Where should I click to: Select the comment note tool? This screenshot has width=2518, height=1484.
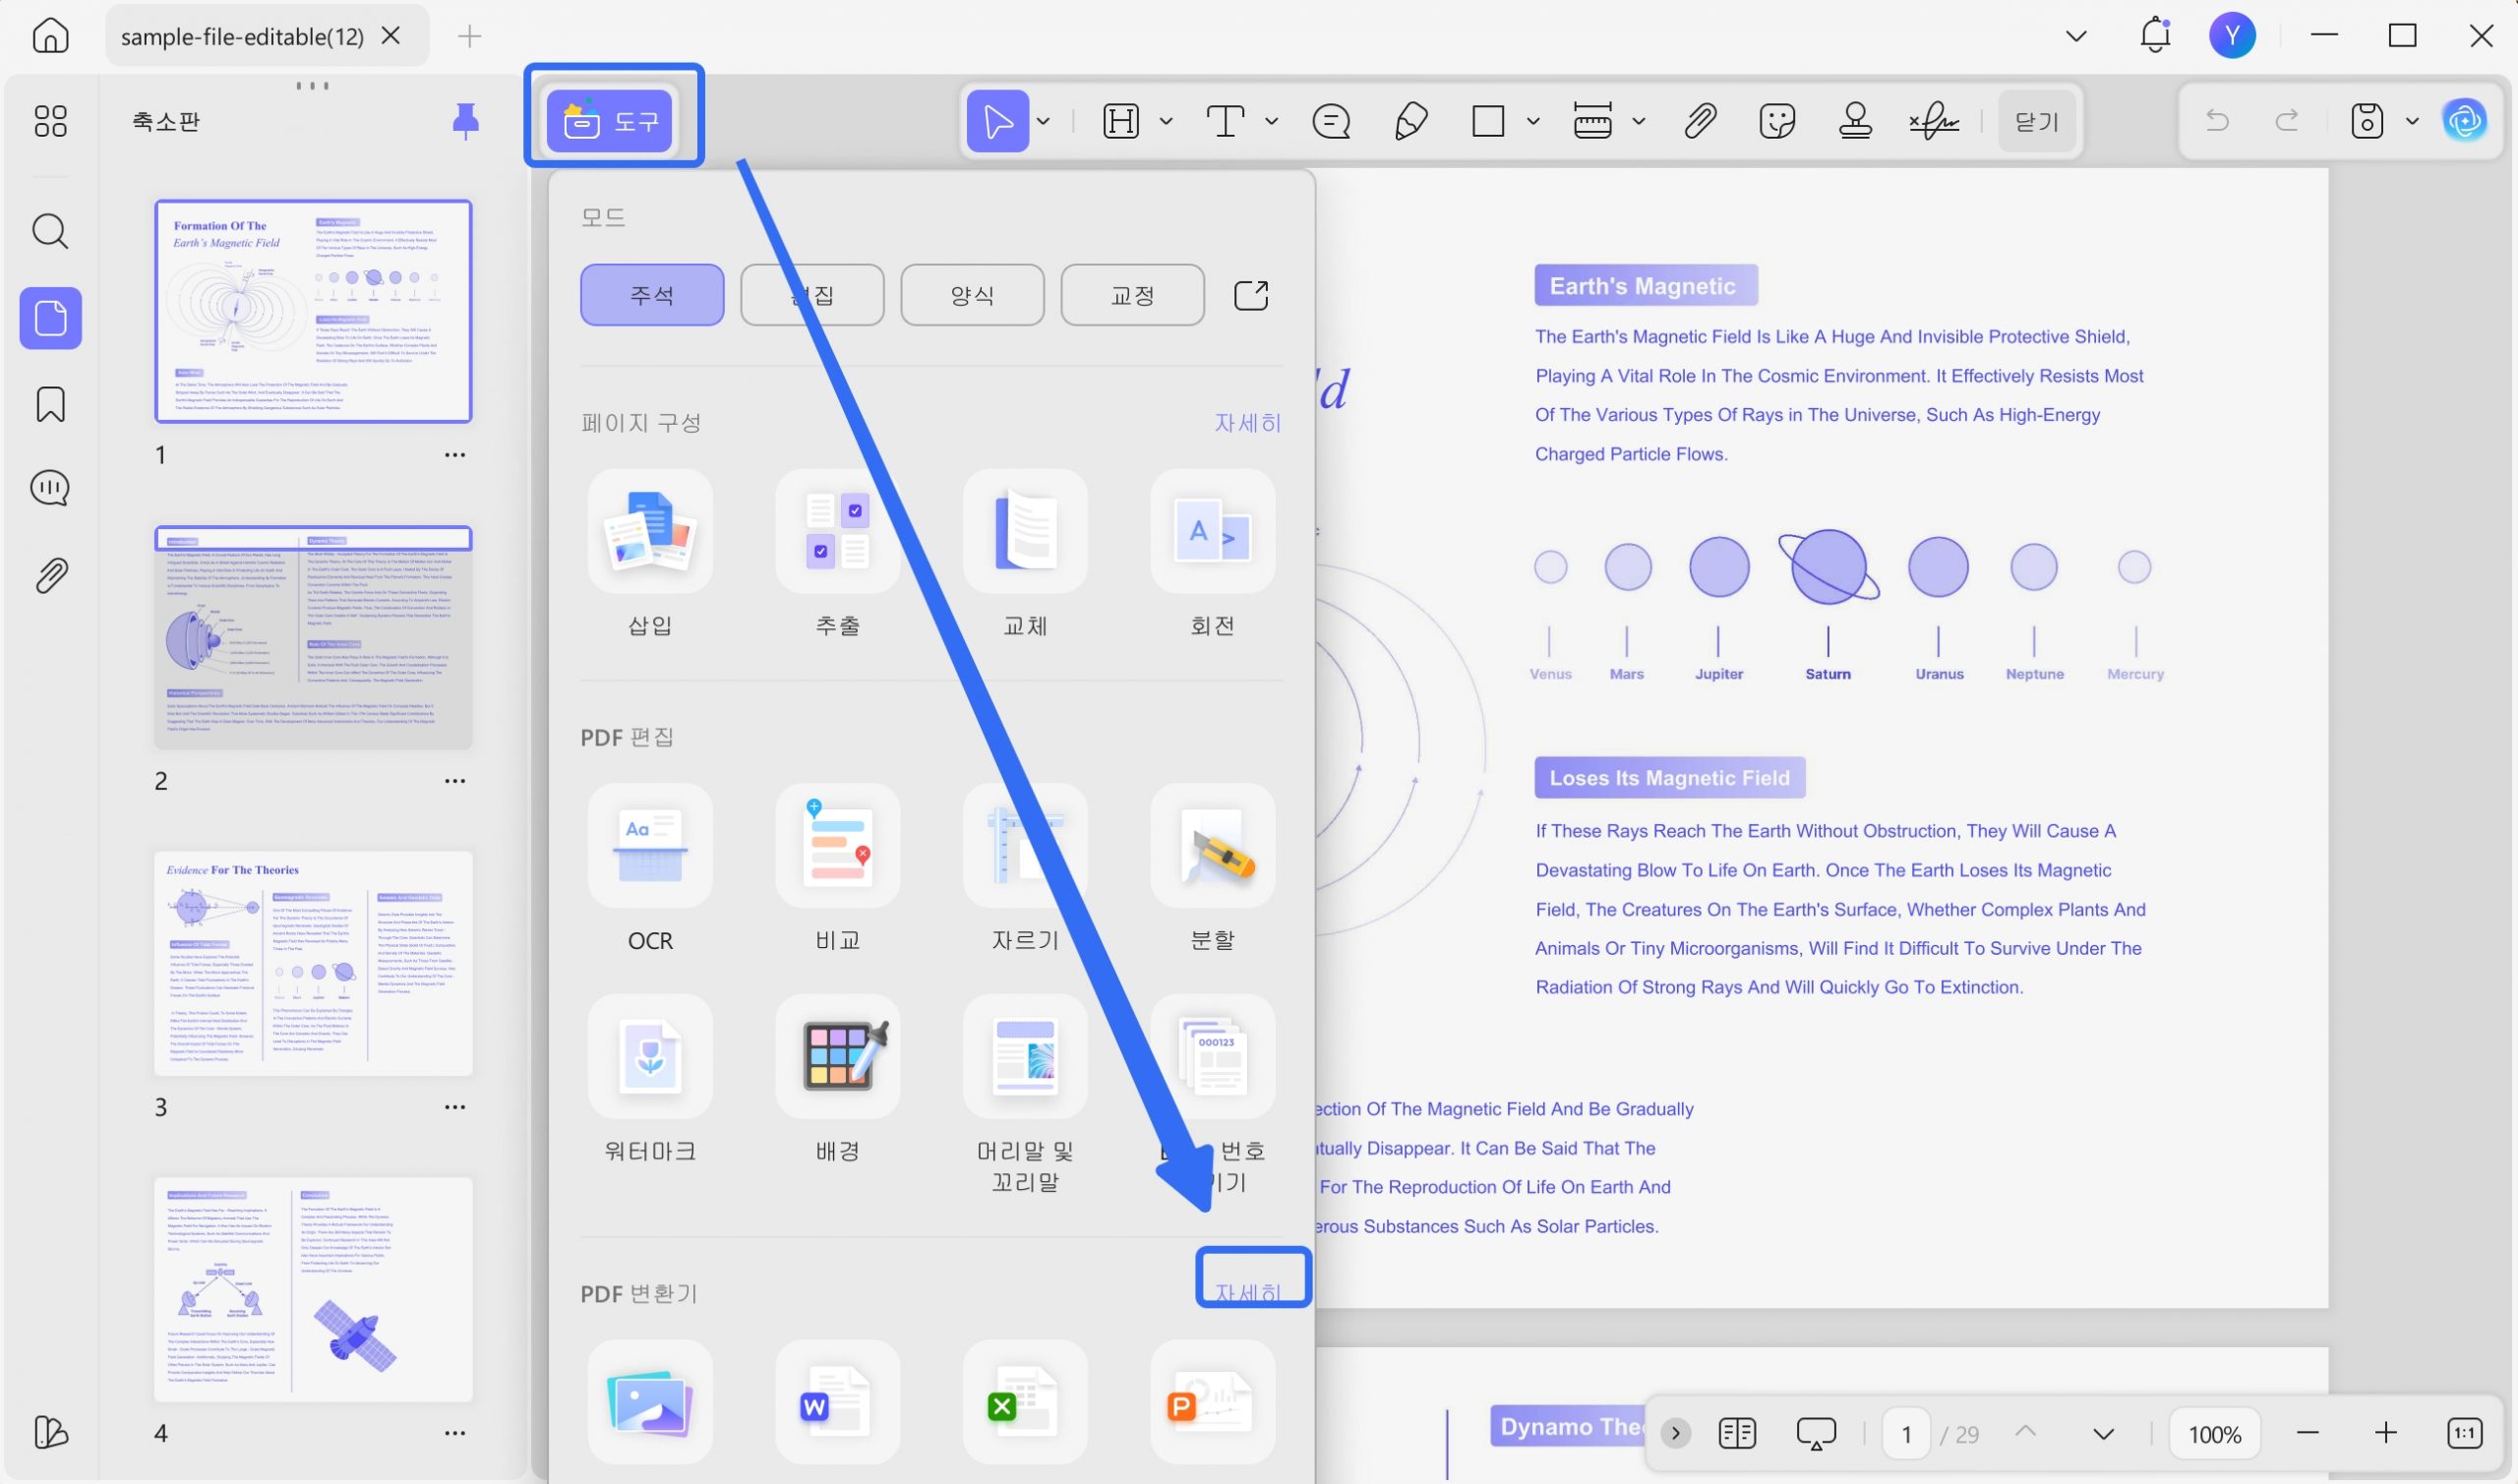(1331, 121)
